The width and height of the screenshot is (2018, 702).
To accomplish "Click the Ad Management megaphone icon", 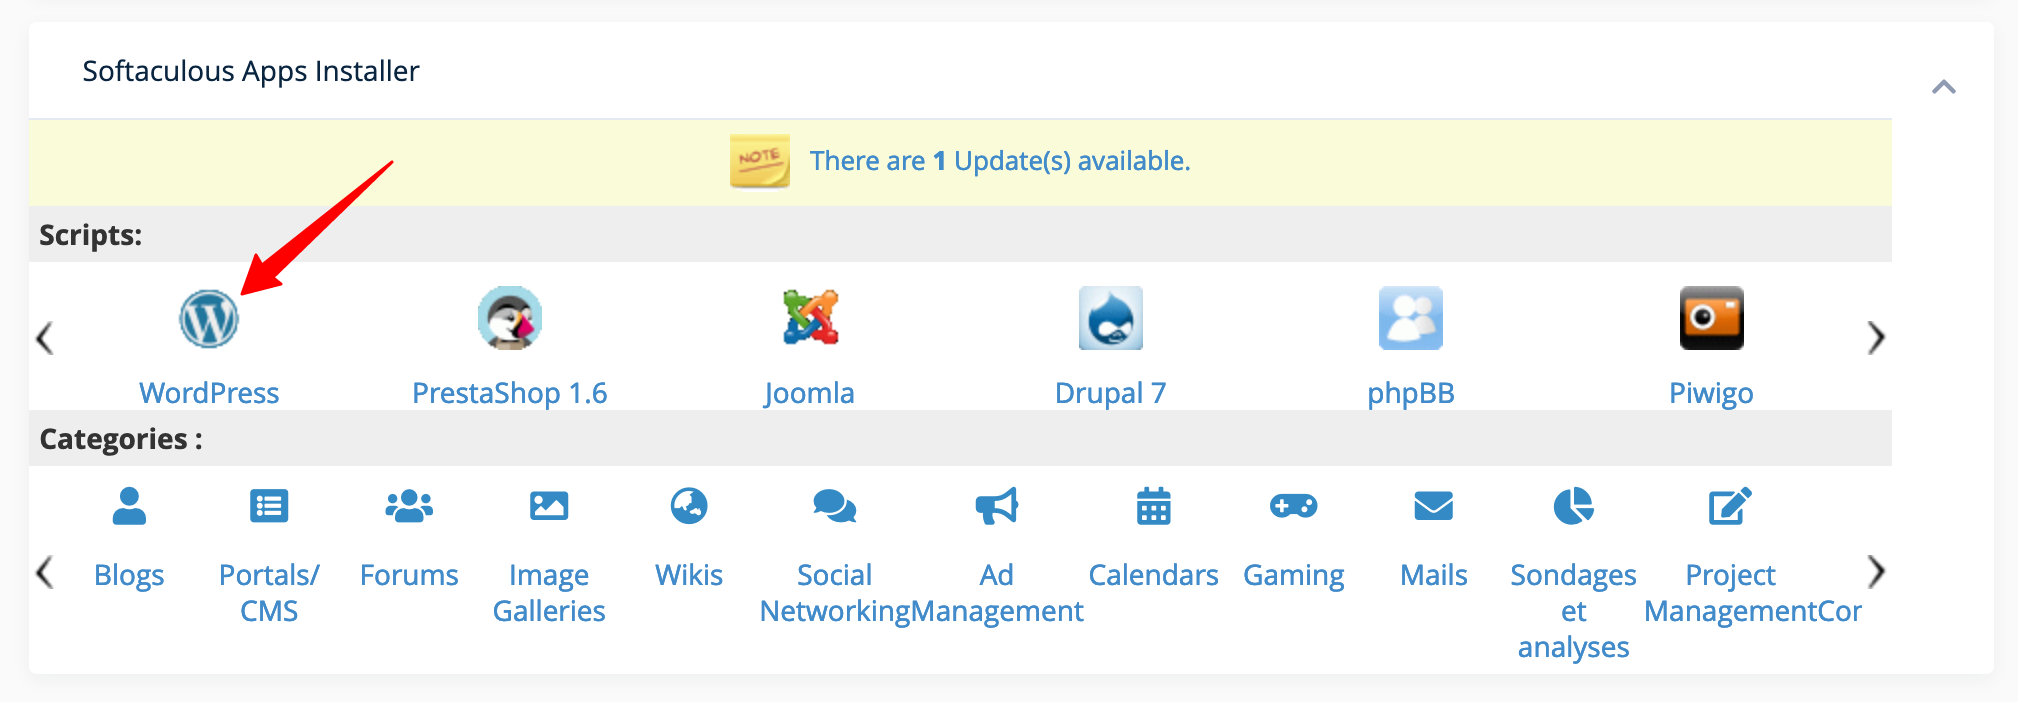I will click(997, 506).
